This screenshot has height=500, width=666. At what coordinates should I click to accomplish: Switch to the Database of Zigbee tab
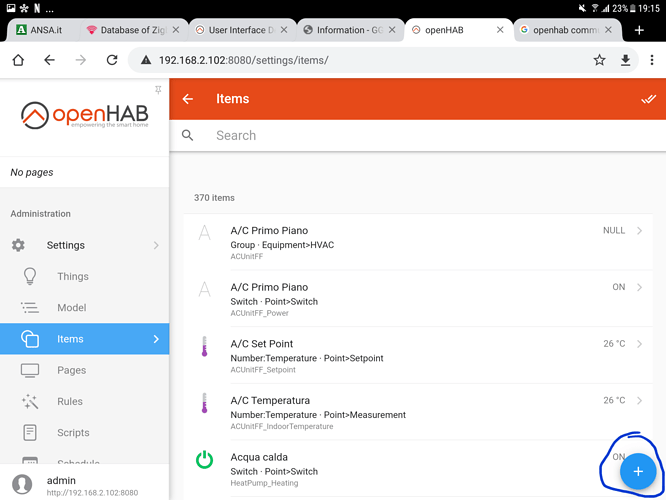pos(133,30)
